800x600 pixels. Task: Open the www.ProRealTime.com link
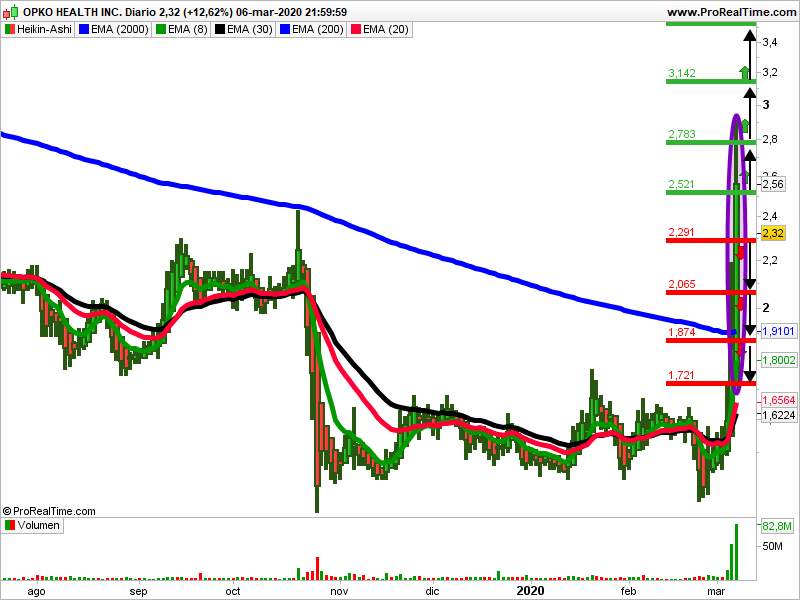(731, 12)
